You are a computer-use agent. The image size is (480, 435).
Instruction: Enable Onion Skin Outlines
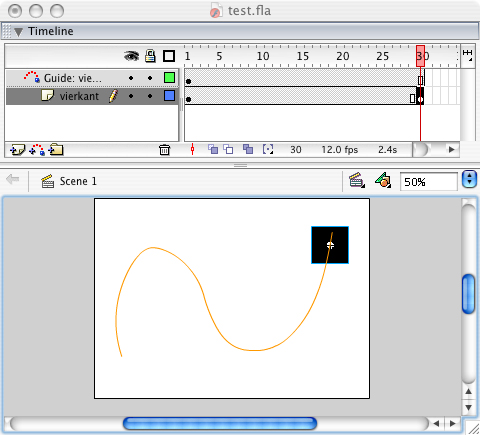click(228, 149)
